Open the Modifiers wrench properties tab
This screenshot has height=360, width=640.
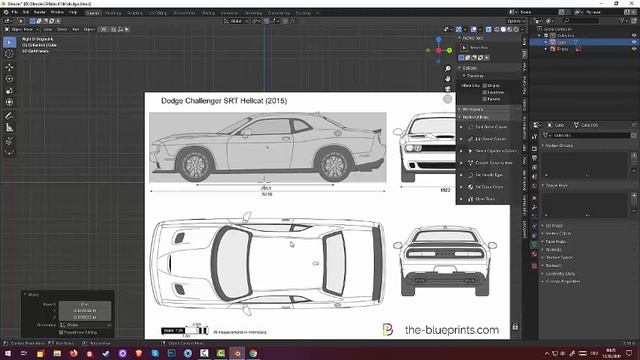[534, 207]
